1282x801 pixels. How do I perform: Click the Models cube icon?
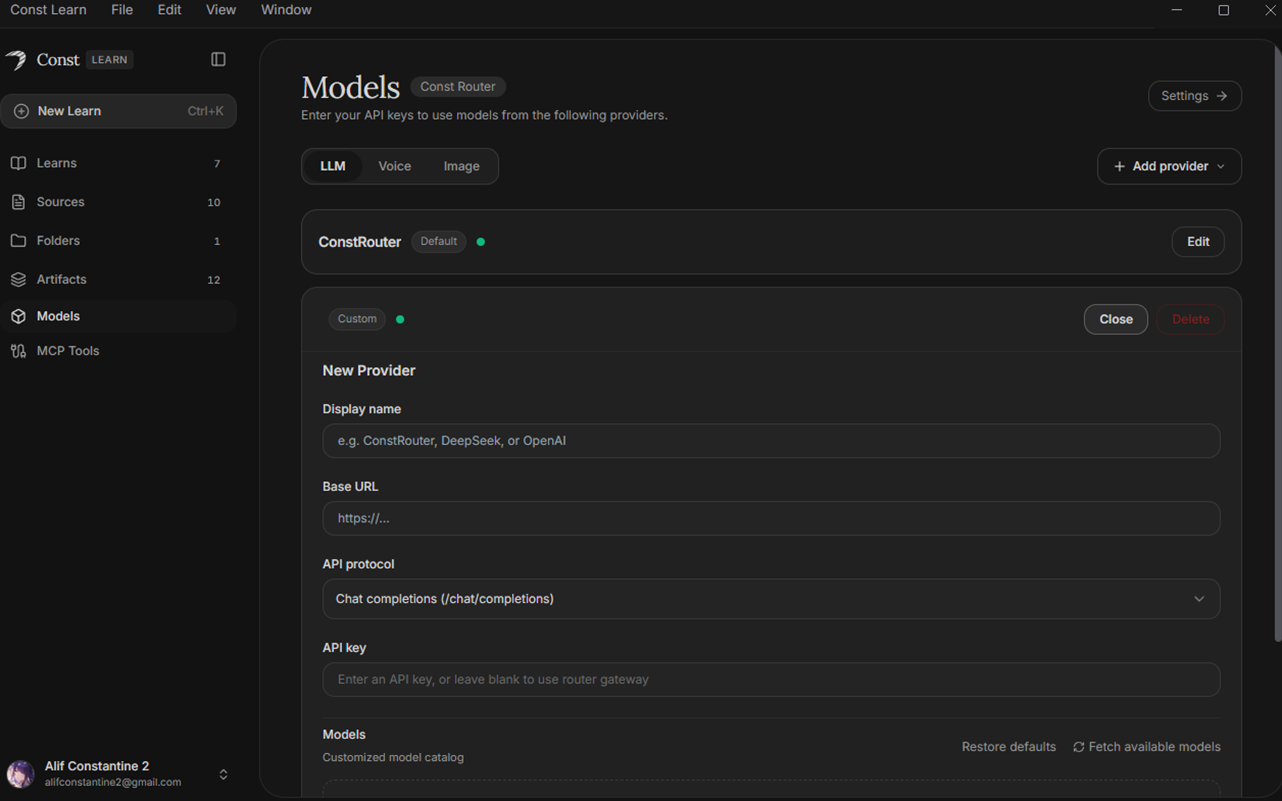18,316
